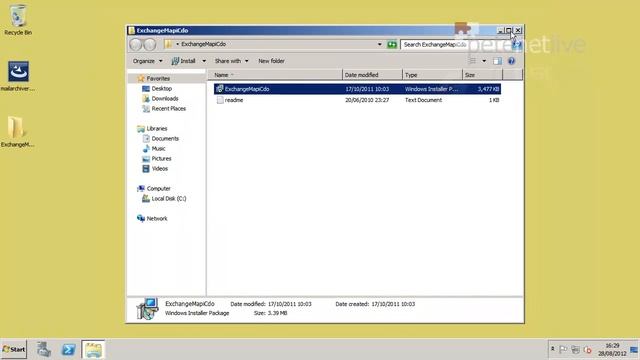Open Downloads in navigation pane
Image resolution: width=640 pixels, height=360 pixels.
164,98
